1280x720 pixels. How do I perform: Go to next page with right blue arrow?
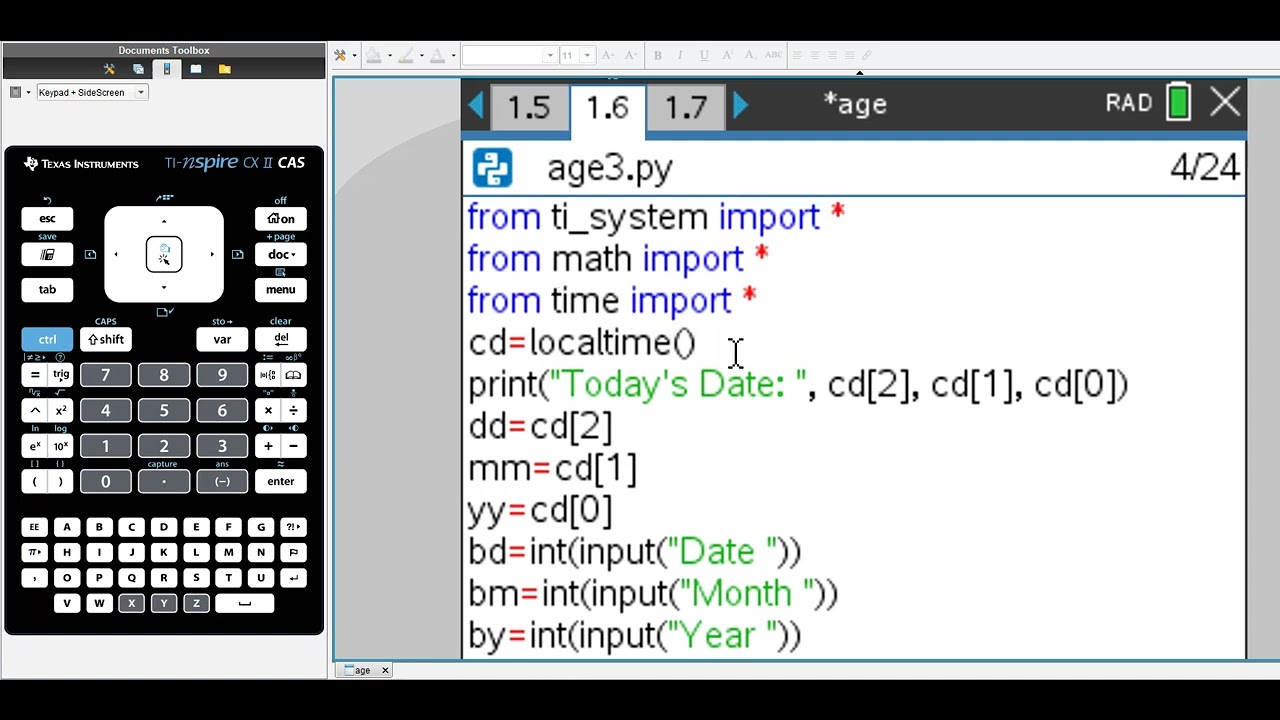click(740, 105)
